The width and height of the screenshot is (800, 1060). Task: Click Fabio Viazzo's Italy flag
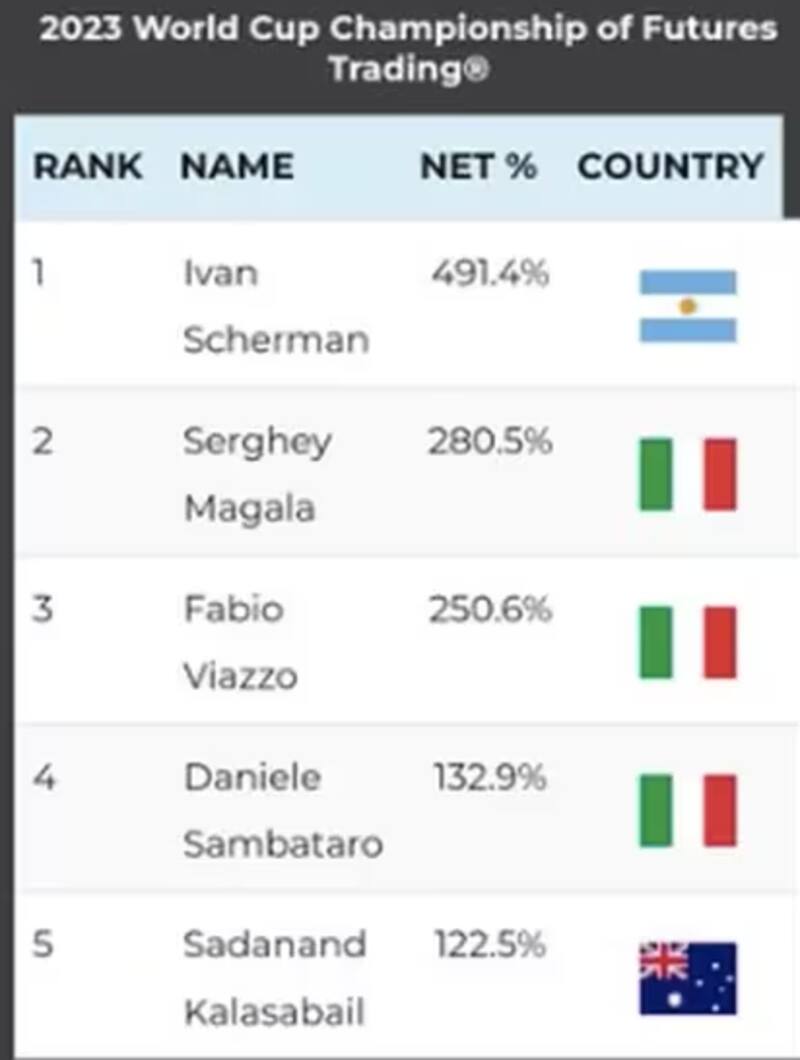coord(688,642)
